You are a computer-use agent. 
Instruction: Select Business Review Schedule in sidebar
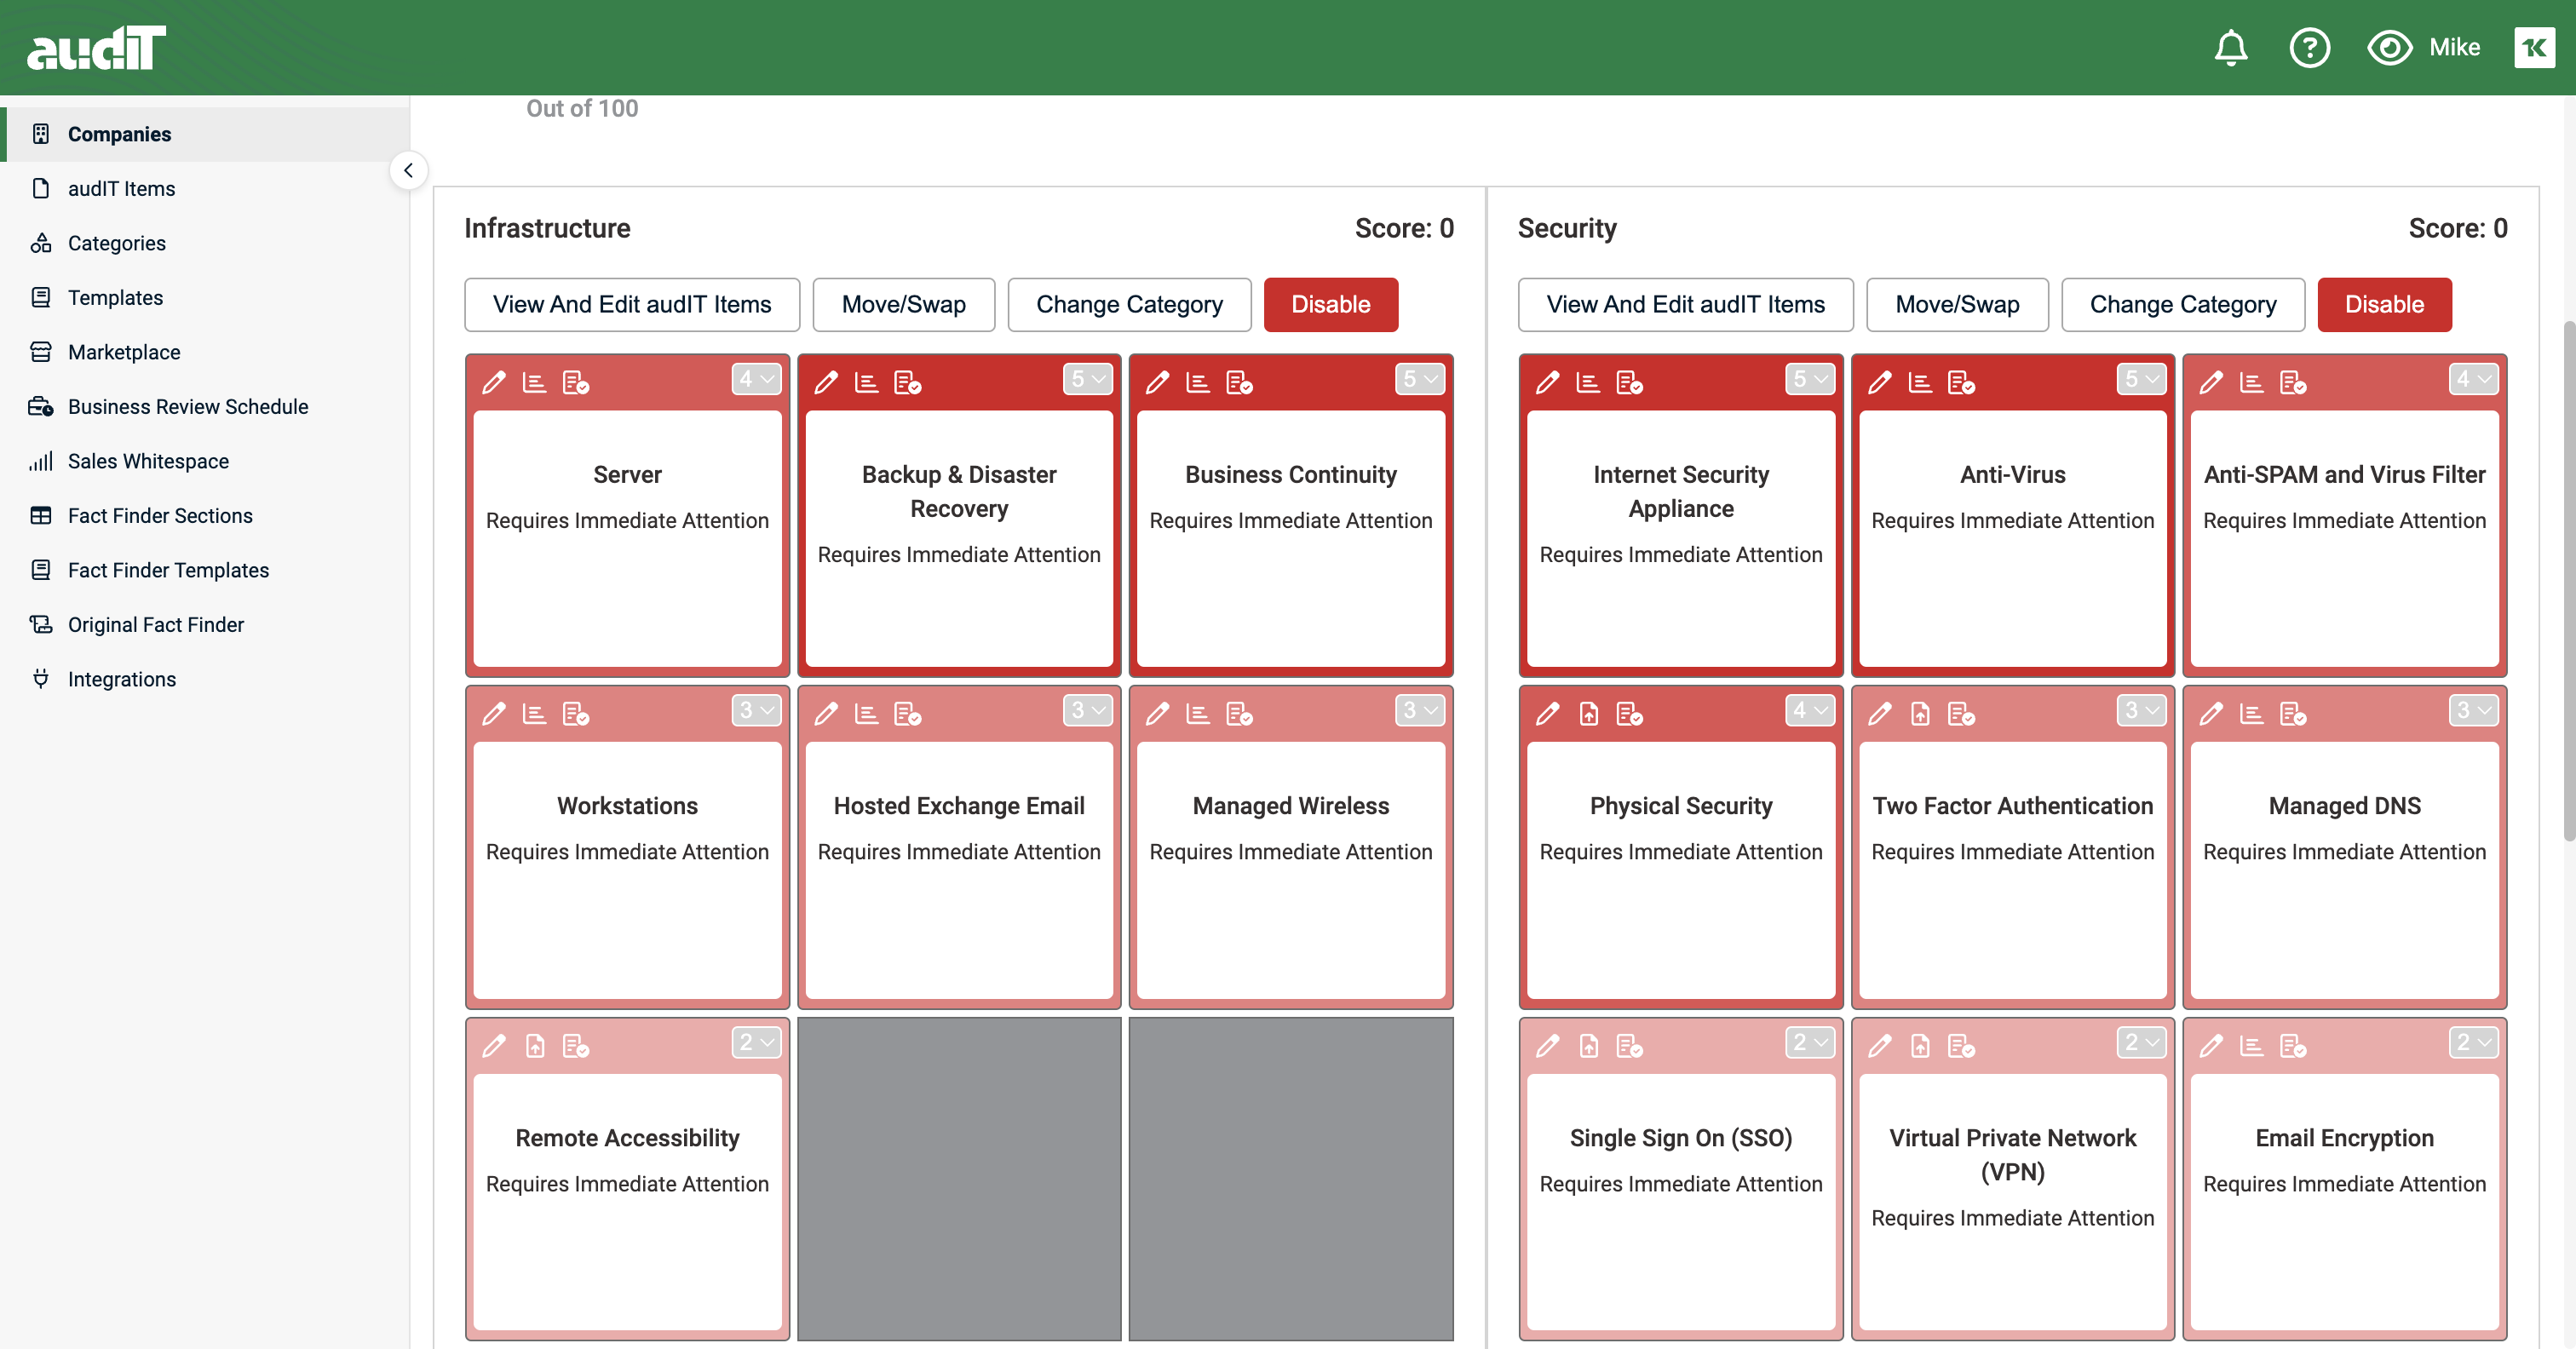click(205, 406)
